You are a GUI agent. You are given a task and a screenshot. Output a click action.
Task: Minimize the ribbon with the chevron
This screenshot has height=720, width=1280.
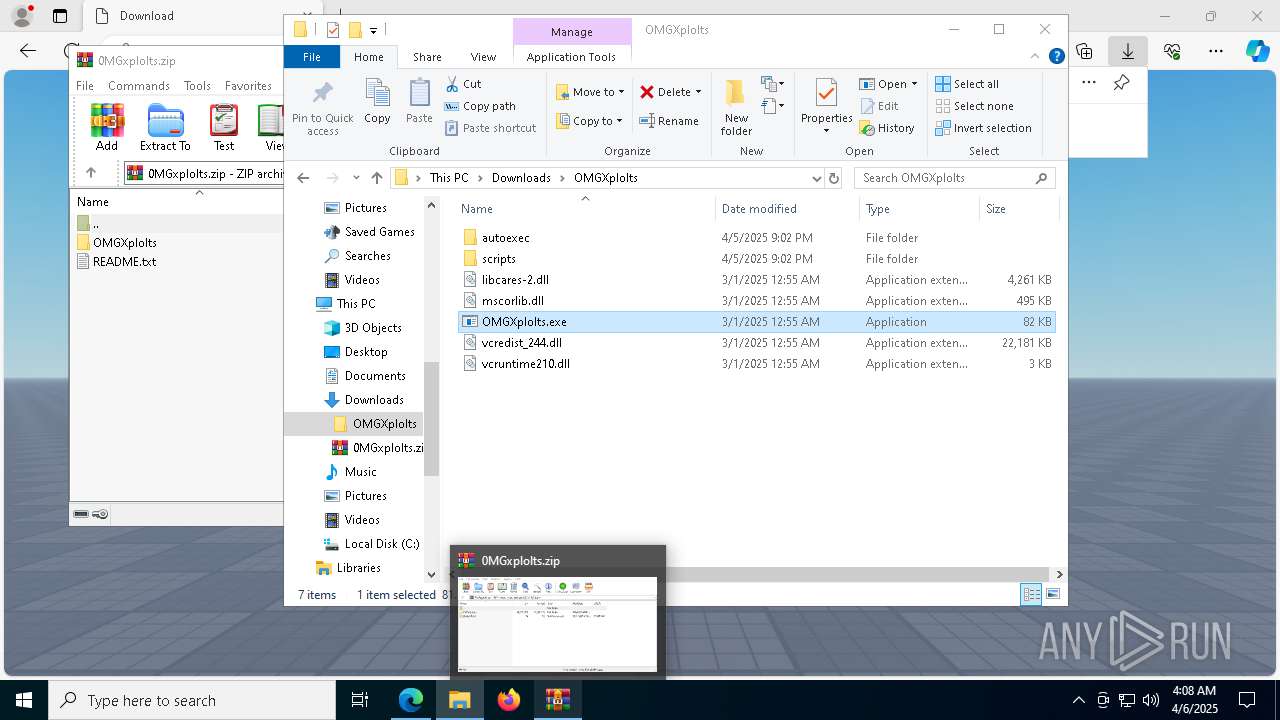click(1037, 57)
